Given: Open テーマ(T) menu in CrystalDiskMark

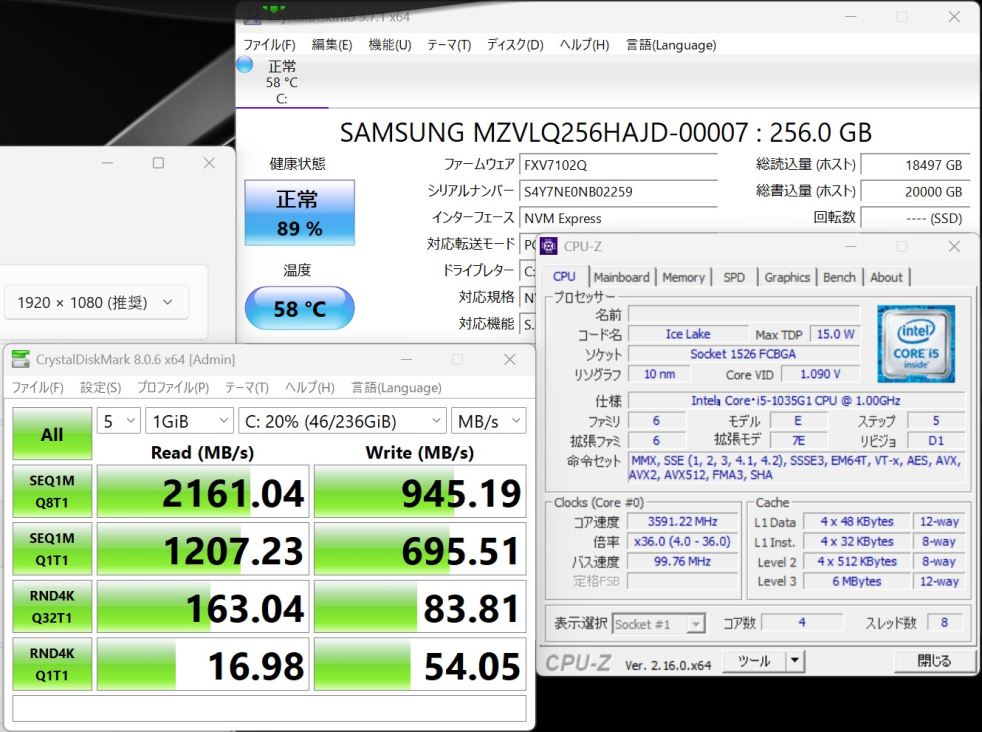Looking at the screenshot, I should [247, 388].
